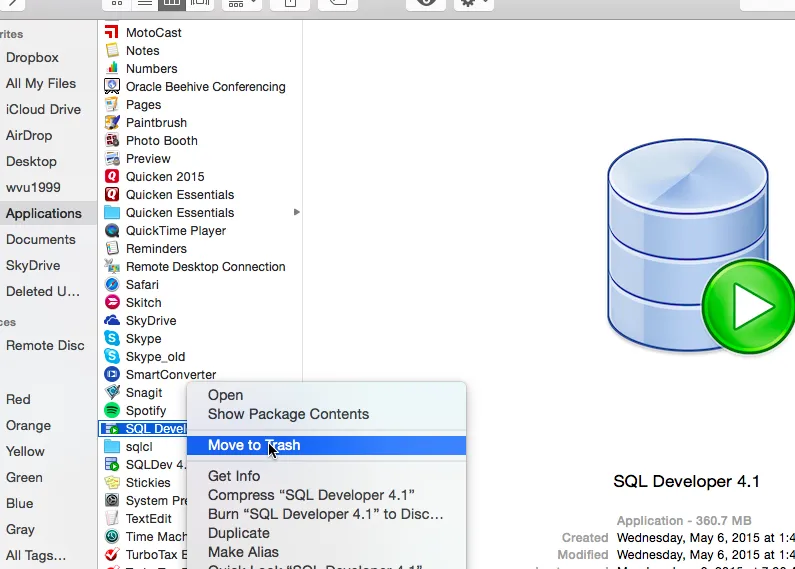This screenshot has height=569, width=795.
Task: Select the Orange tag in sidebar
Action: [28, 425]
